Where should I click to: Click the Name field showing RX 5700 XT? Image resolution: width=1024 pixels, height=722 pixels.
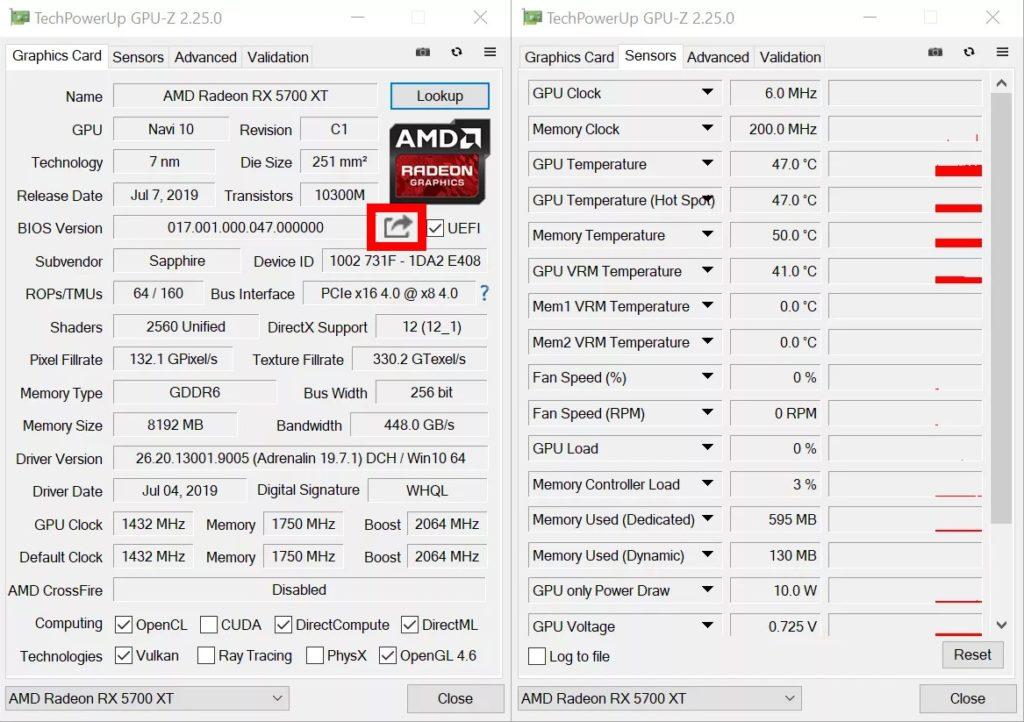click(x=246, y=95)
